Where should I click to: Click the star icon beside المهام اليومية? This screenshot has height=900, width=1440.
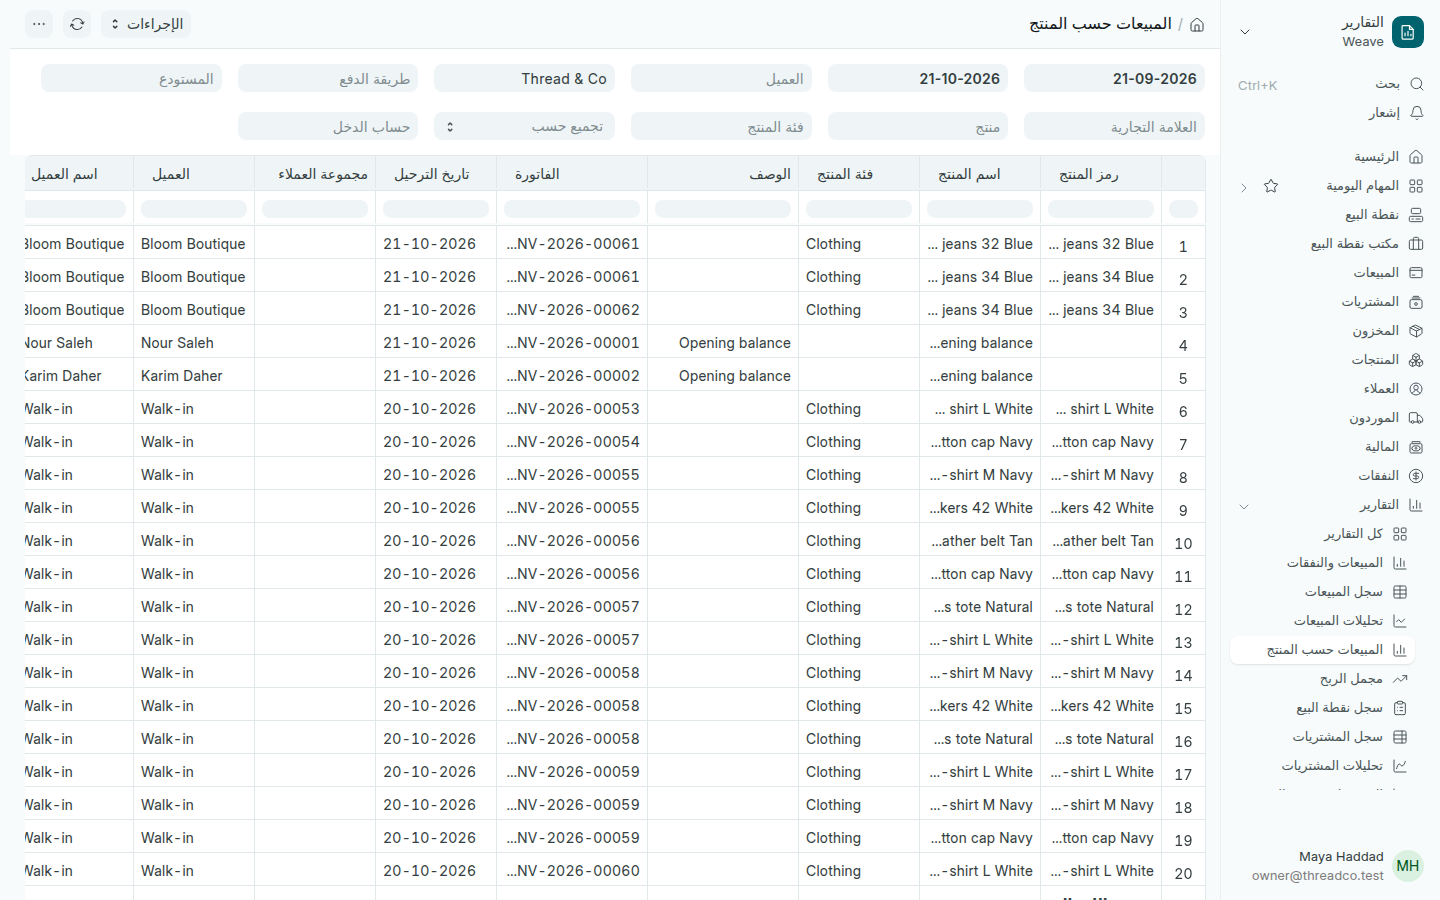[1271, 186]
